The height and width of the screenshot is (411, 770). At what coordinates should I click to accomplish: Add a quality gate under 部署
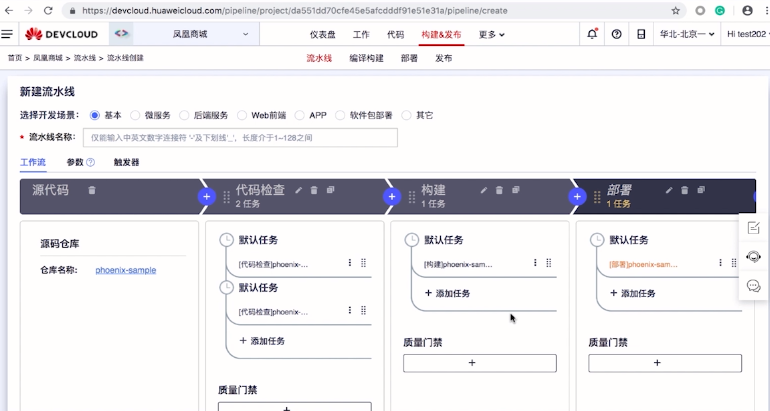665,363
